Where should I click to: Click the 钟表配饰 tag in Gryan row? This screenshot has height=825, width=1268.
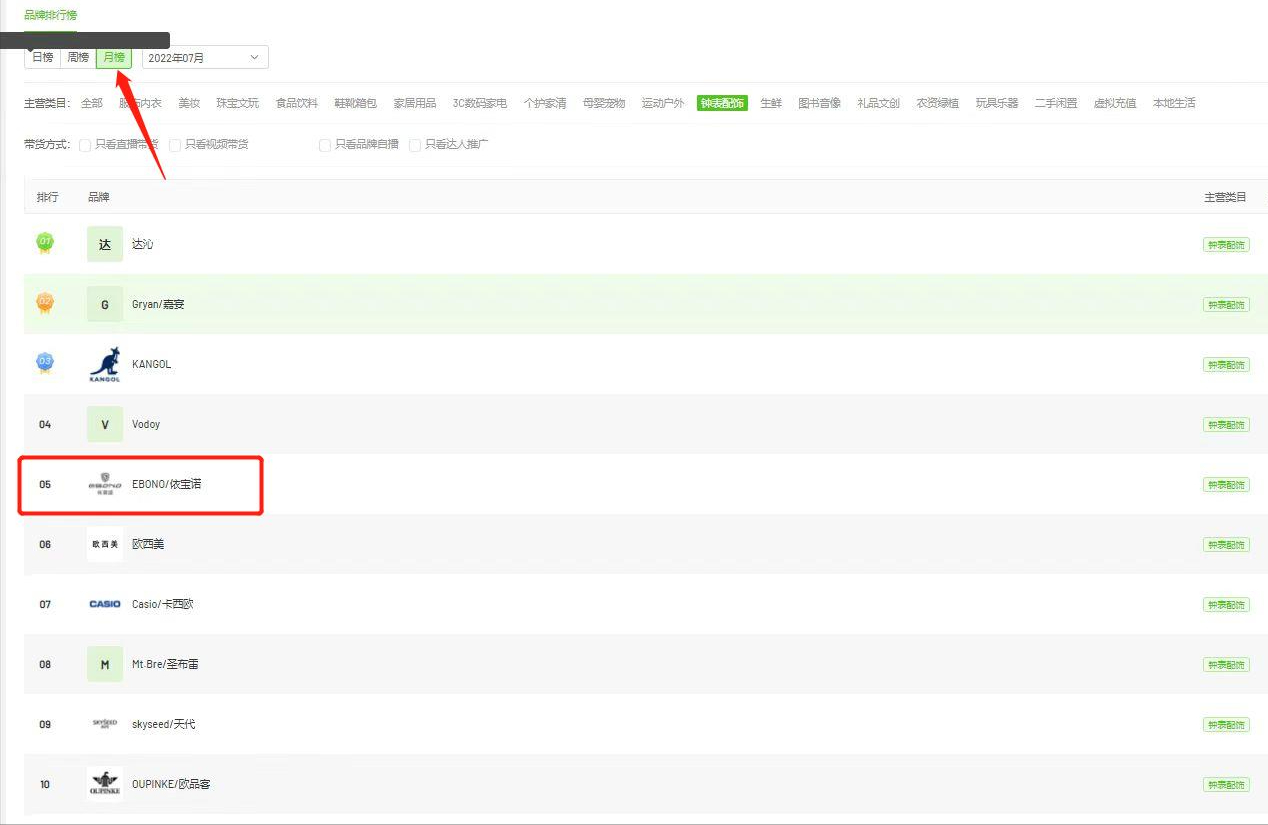pos(1226,305)
